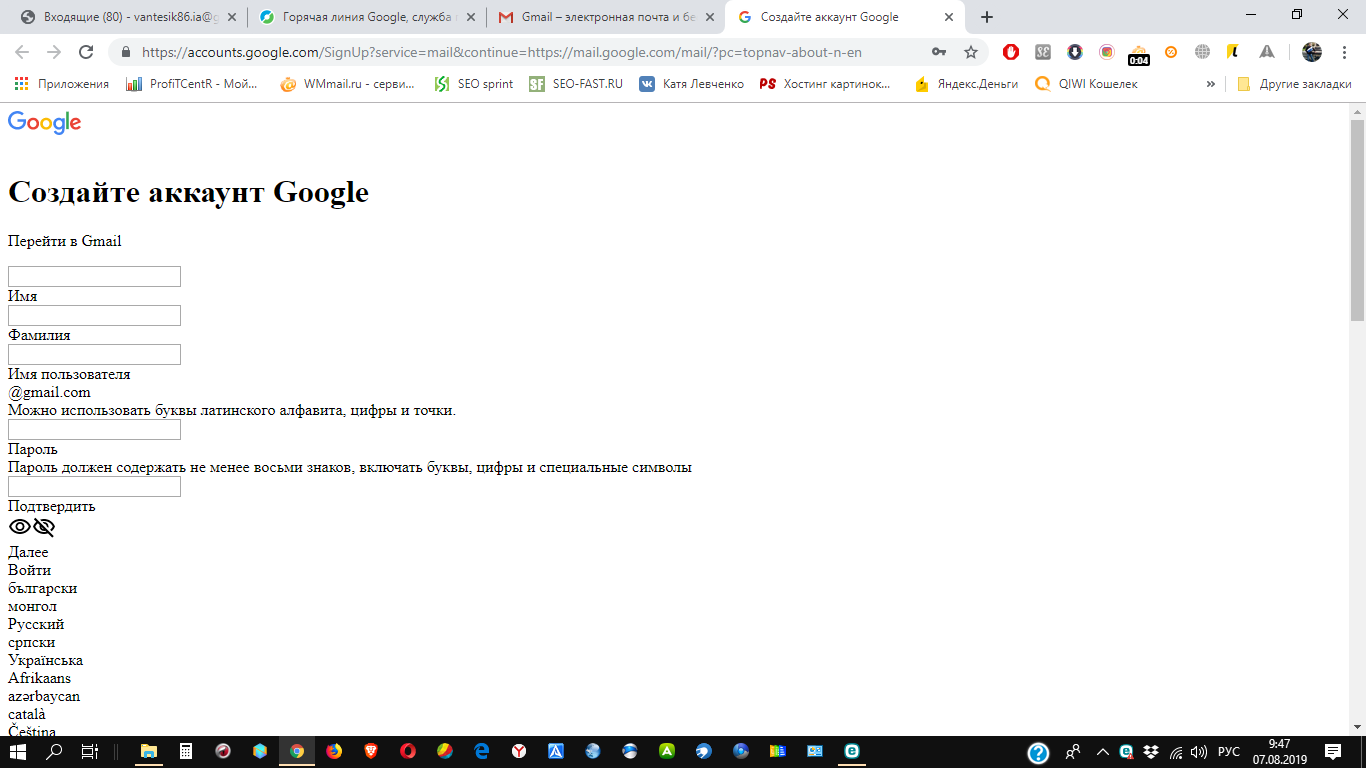Select монгол language
This screenshot has width=1366, height=768.
click(32, 606)
